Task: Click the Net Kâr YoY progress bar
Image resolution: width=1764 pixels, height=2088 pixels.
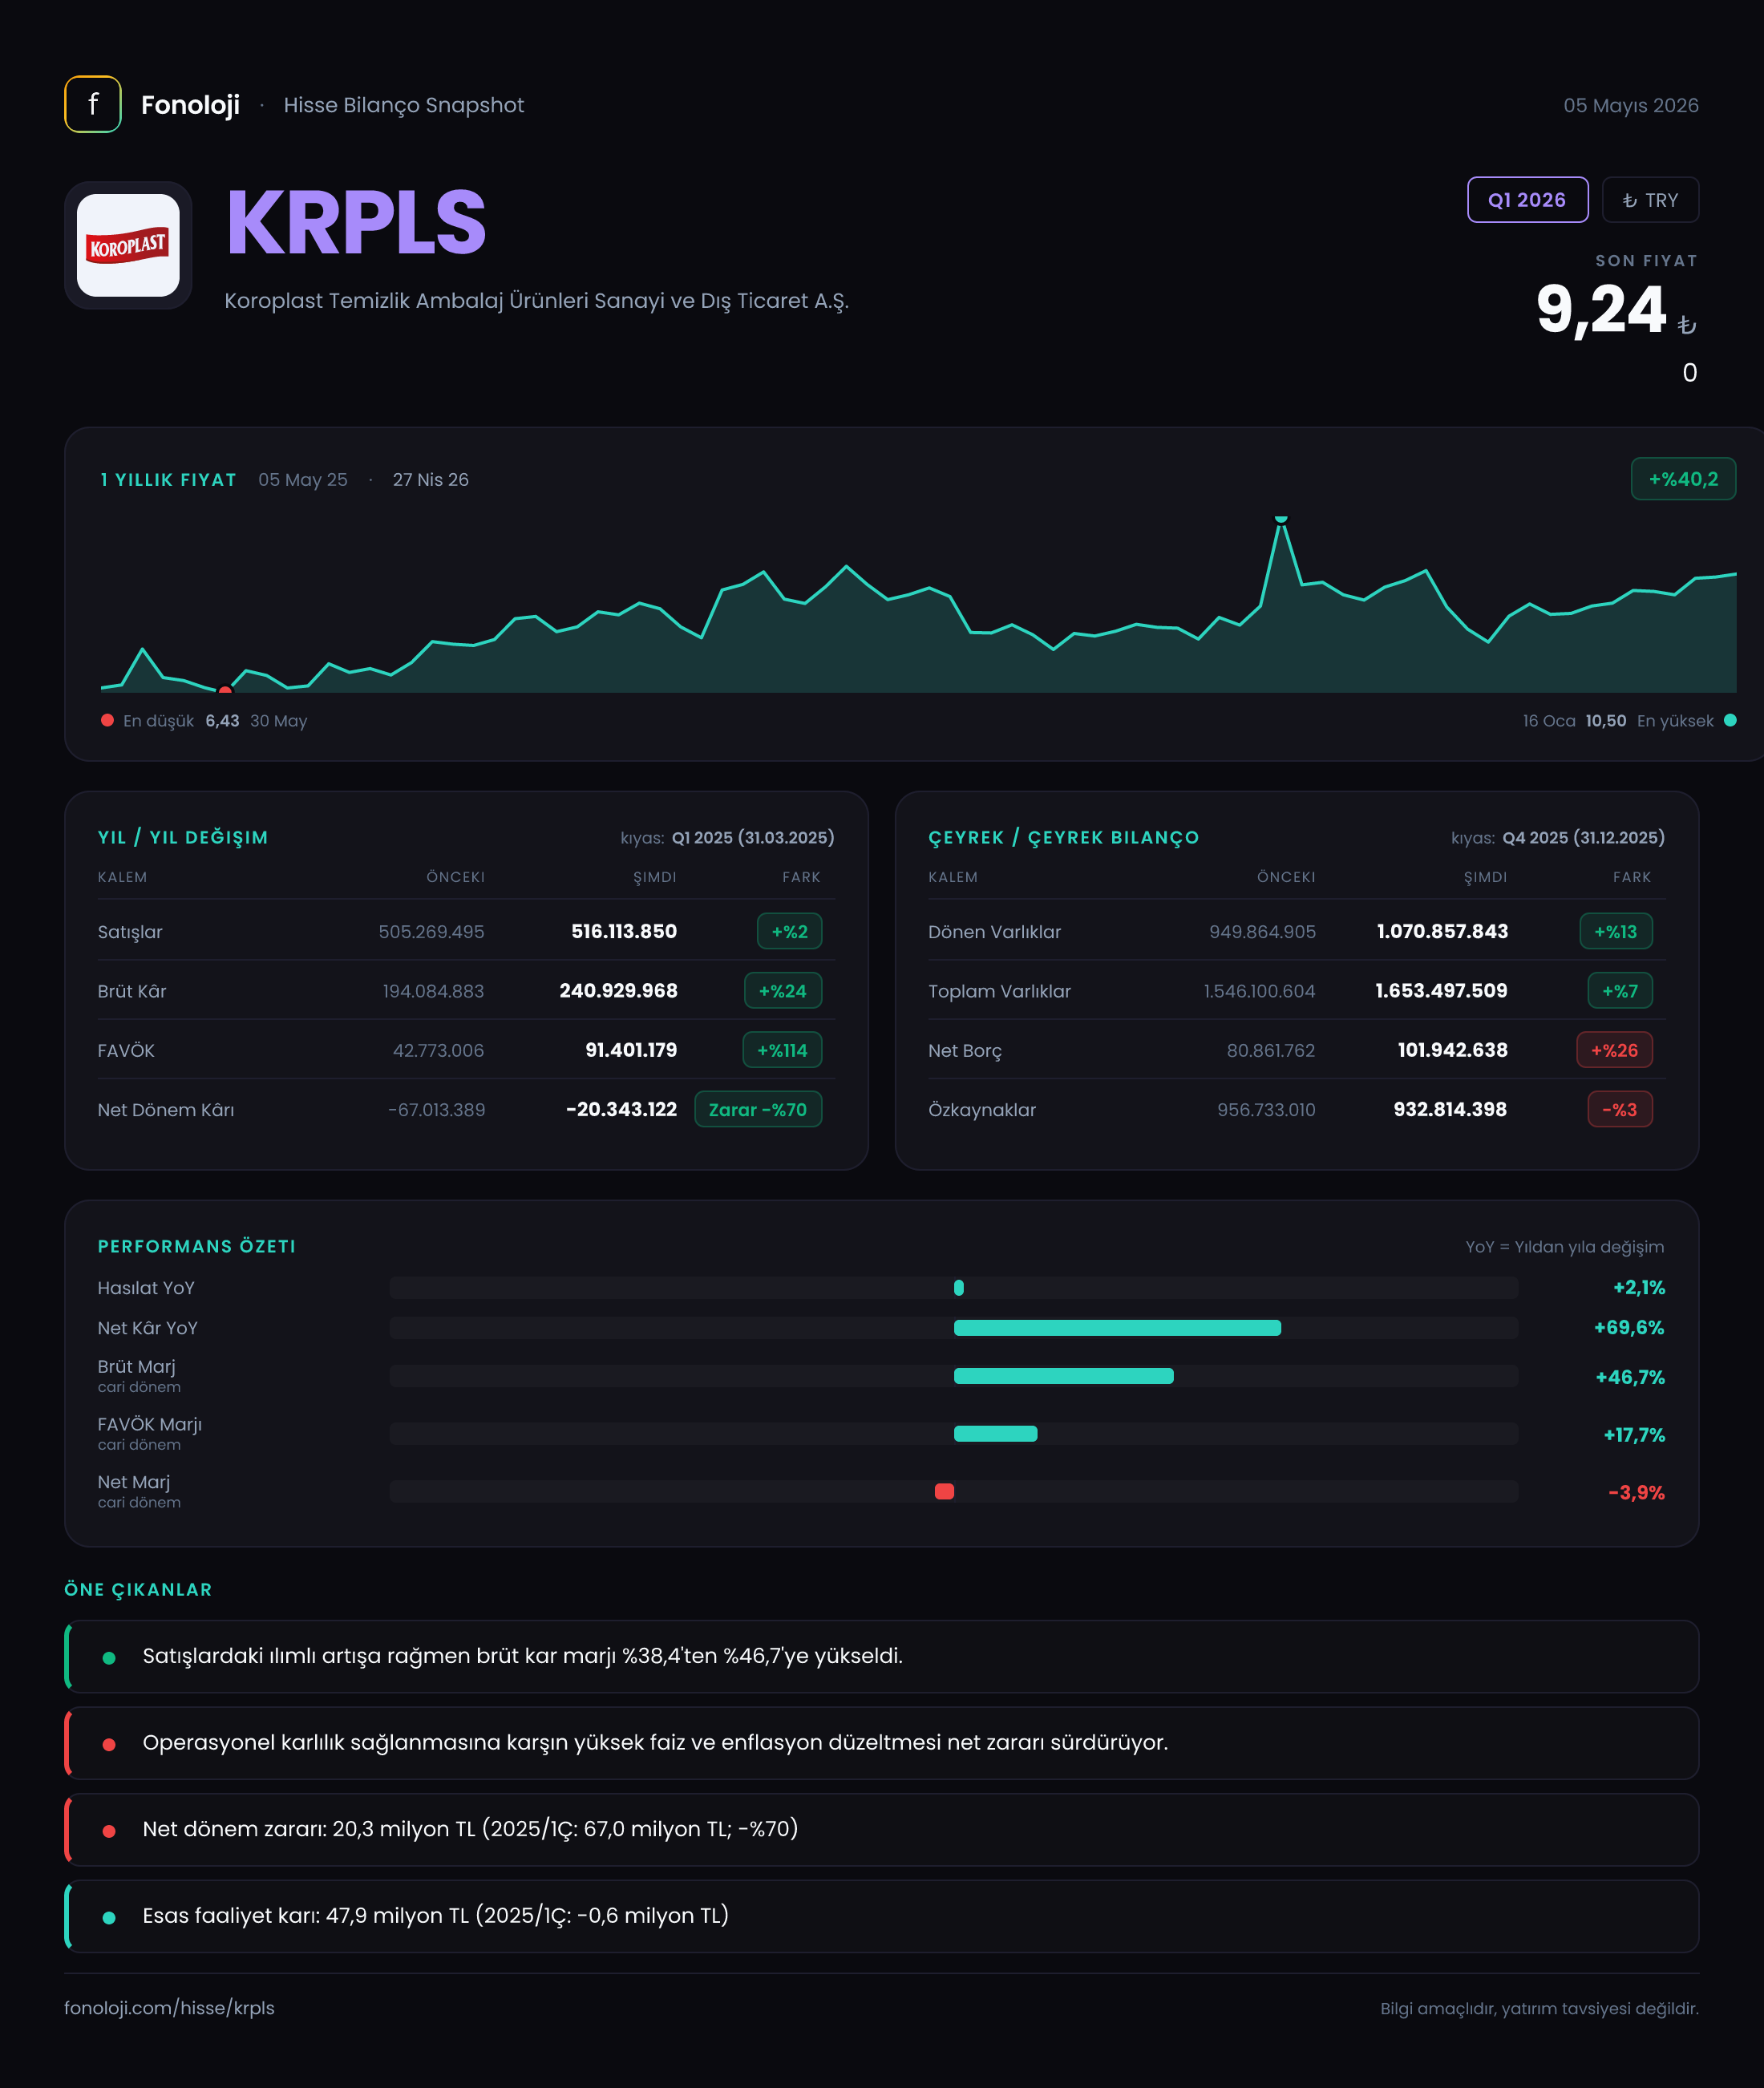Action: (x=954, y=1327)
